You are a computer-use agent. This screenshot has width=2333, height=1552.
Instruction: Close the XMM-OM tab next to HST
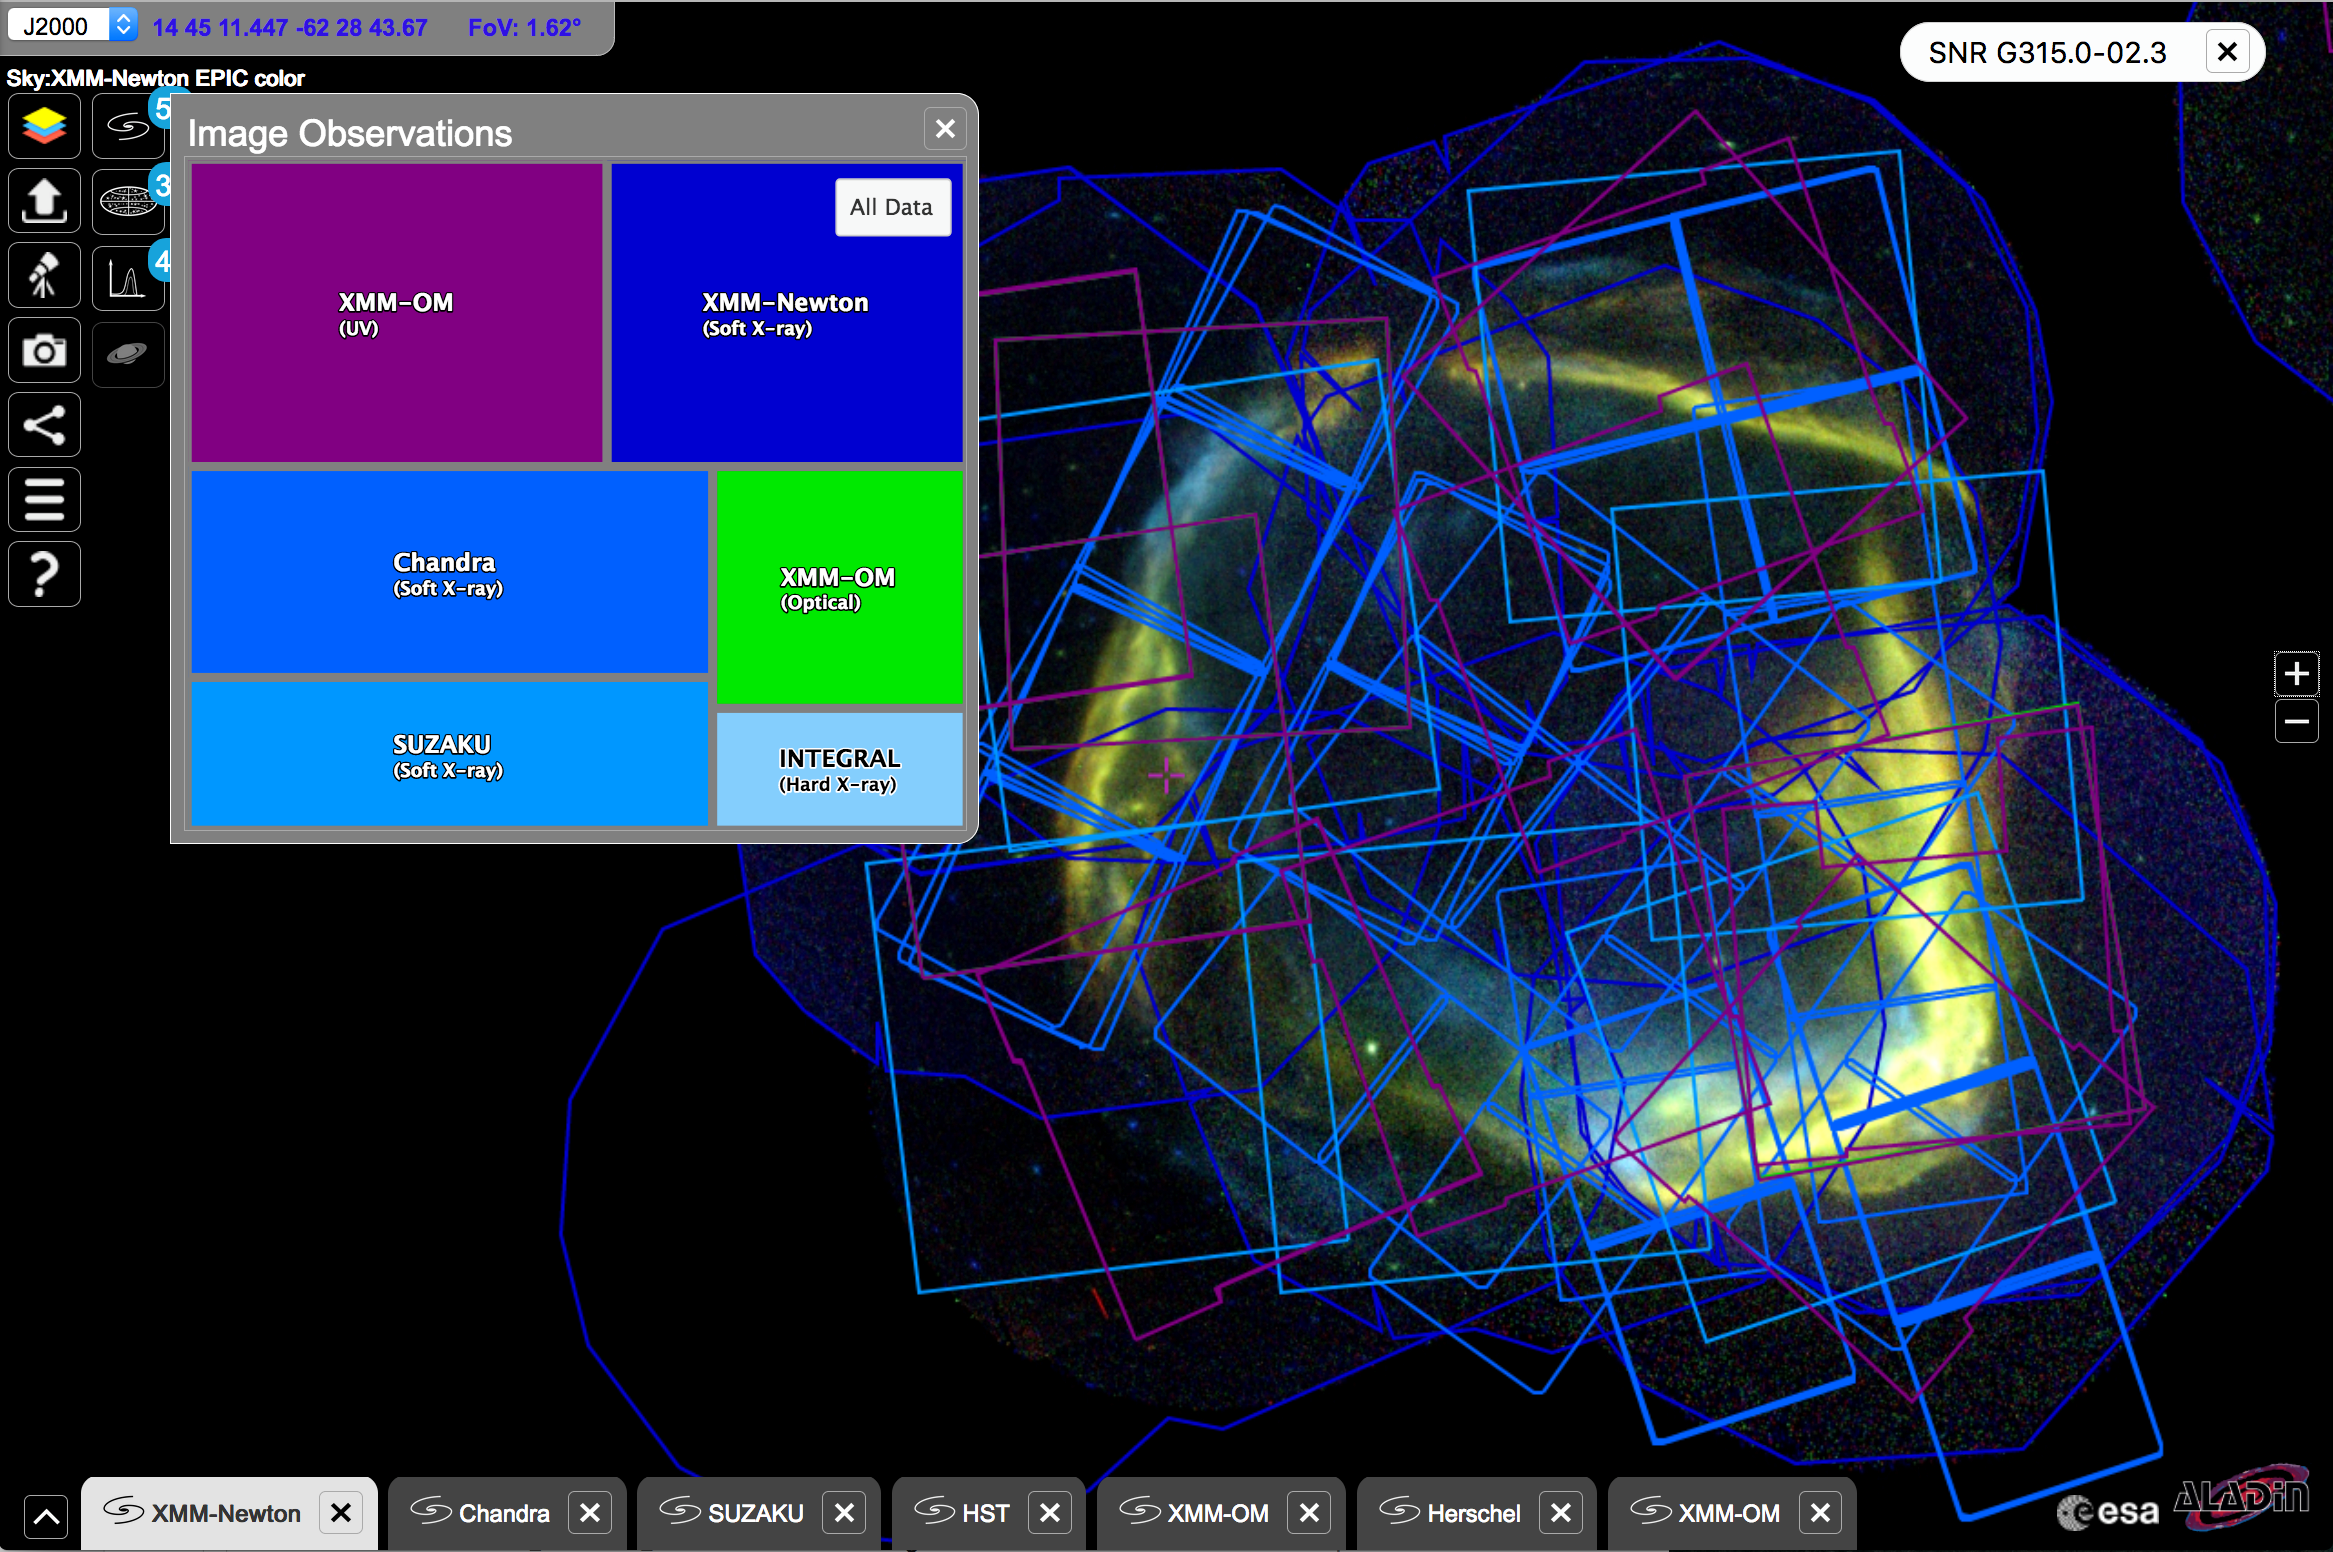tap(1308, 1513)
